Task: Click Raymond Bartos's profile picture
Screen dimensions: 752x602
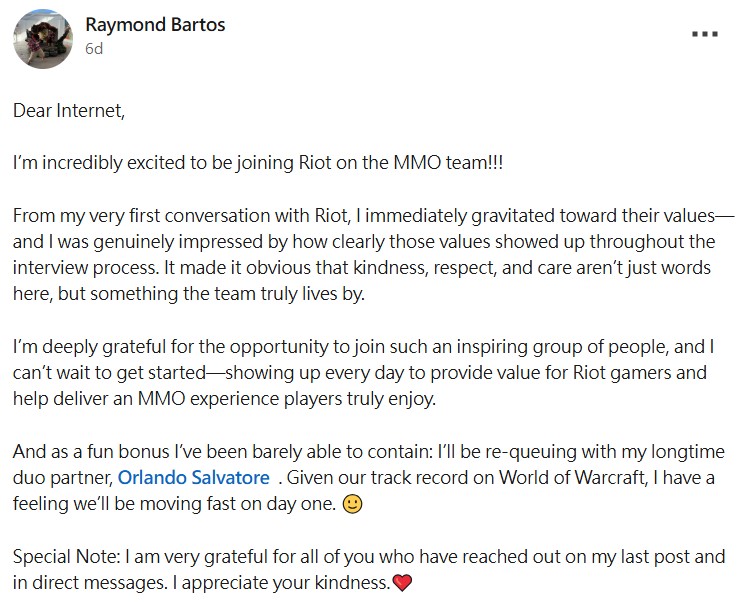Action: 41,37
